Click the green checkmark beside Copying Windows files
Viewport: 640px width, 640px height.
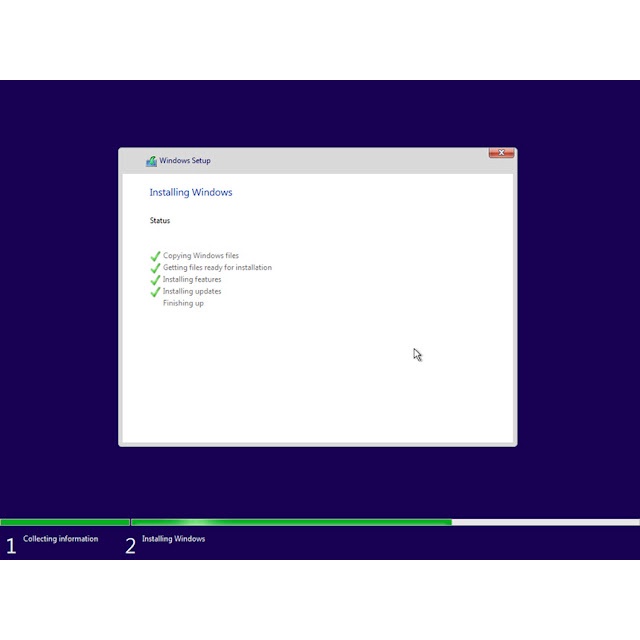click(155, 256)
